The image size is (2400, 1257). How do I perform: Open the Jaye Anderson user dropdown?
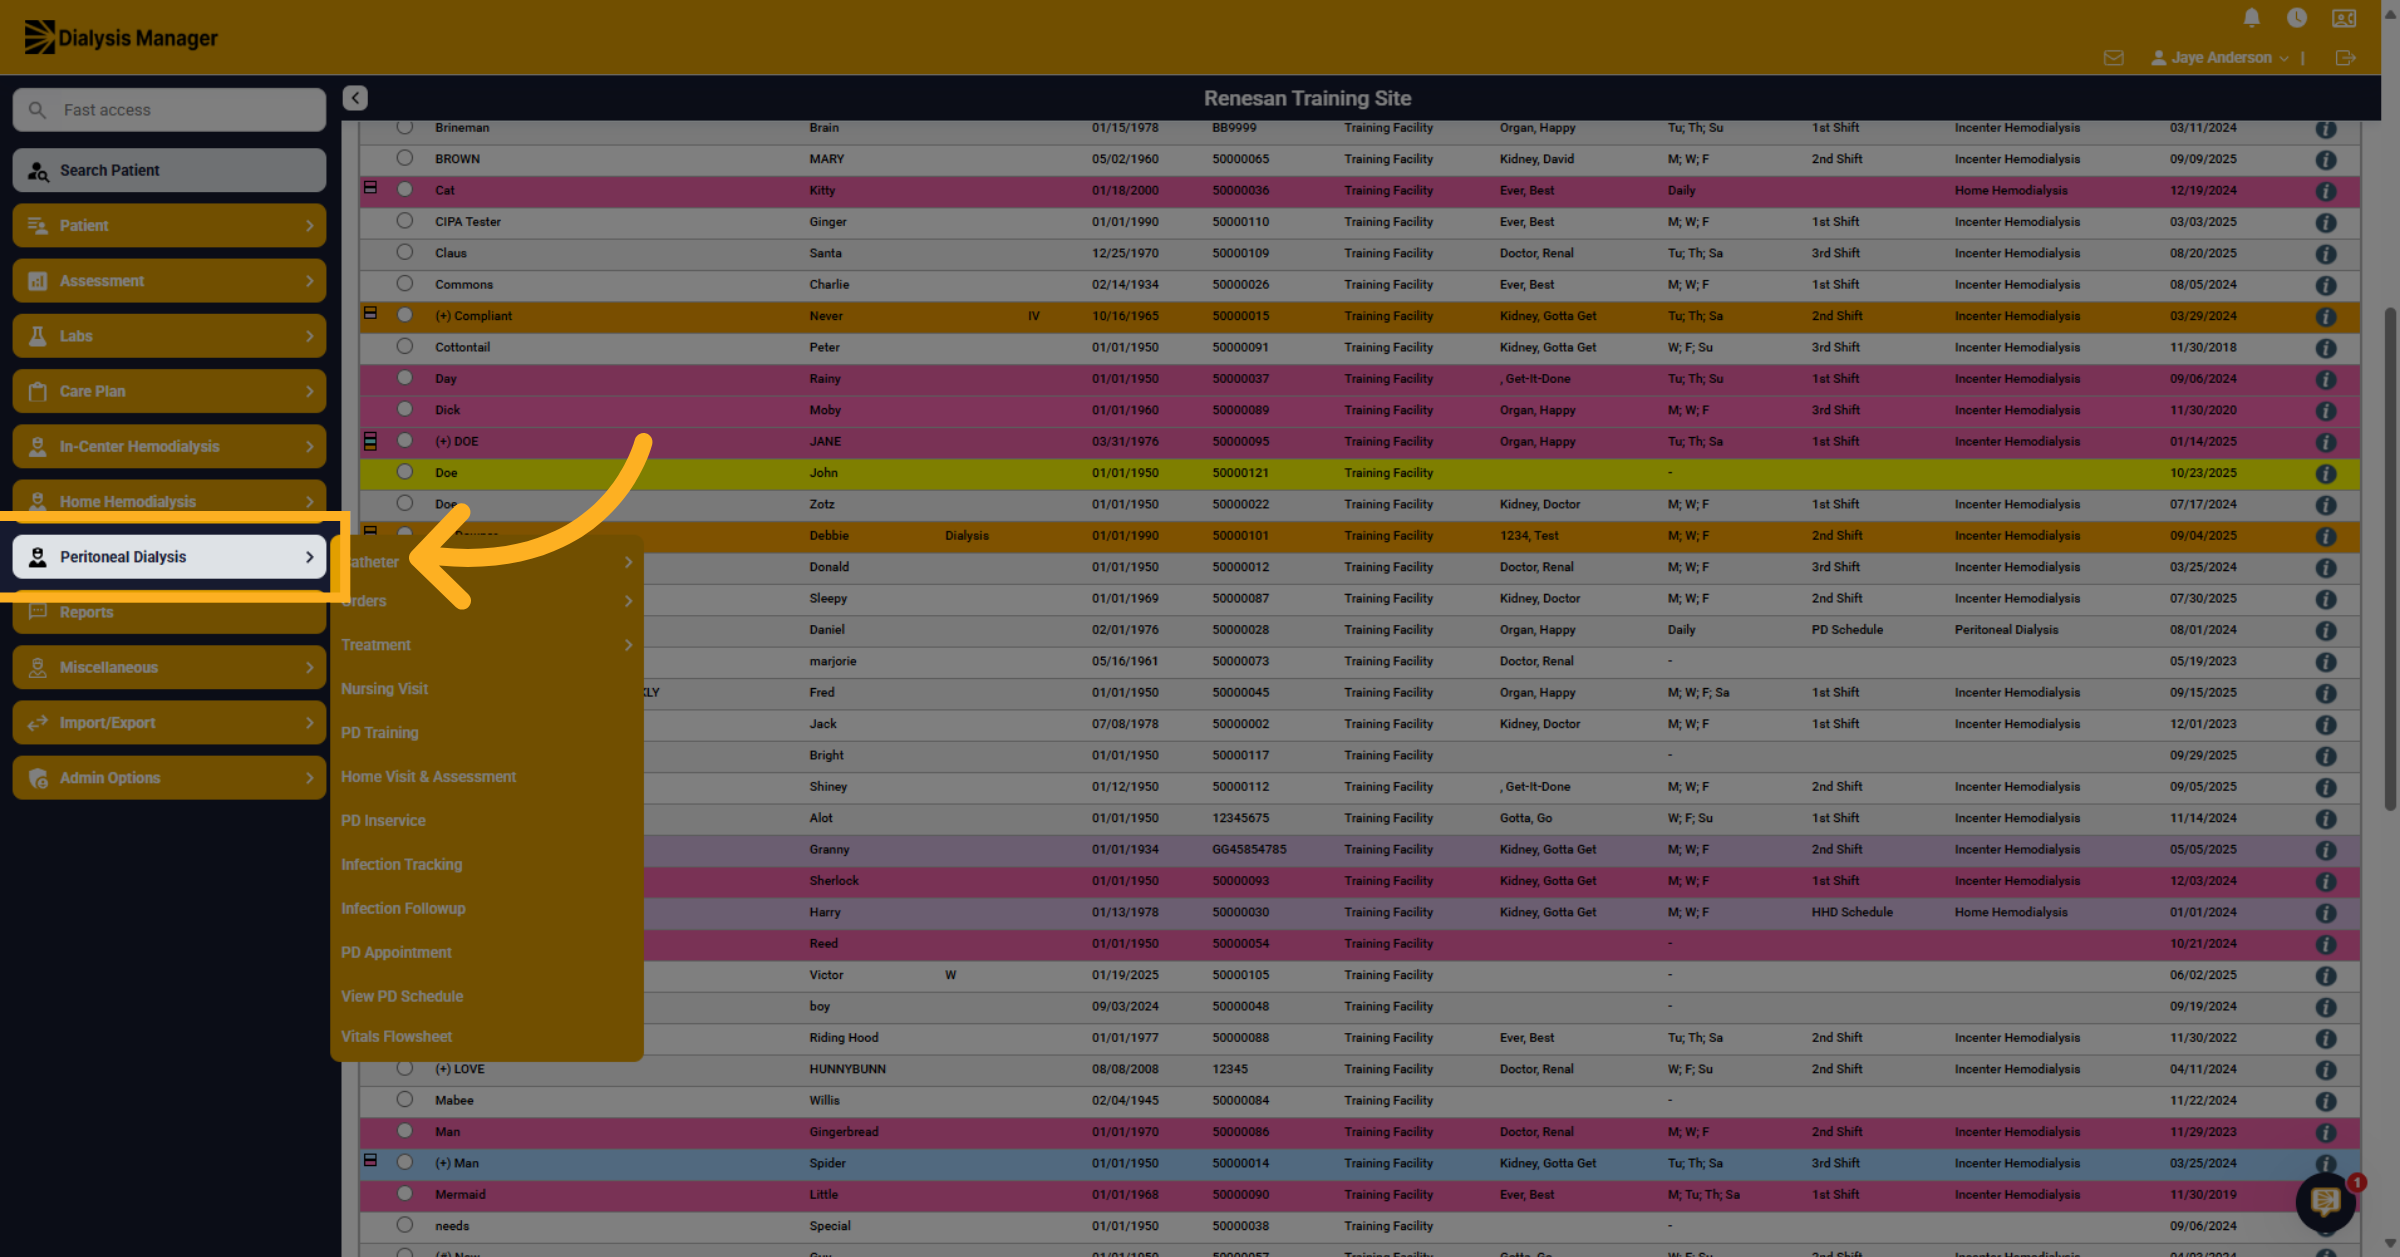tap(2220, 58)
